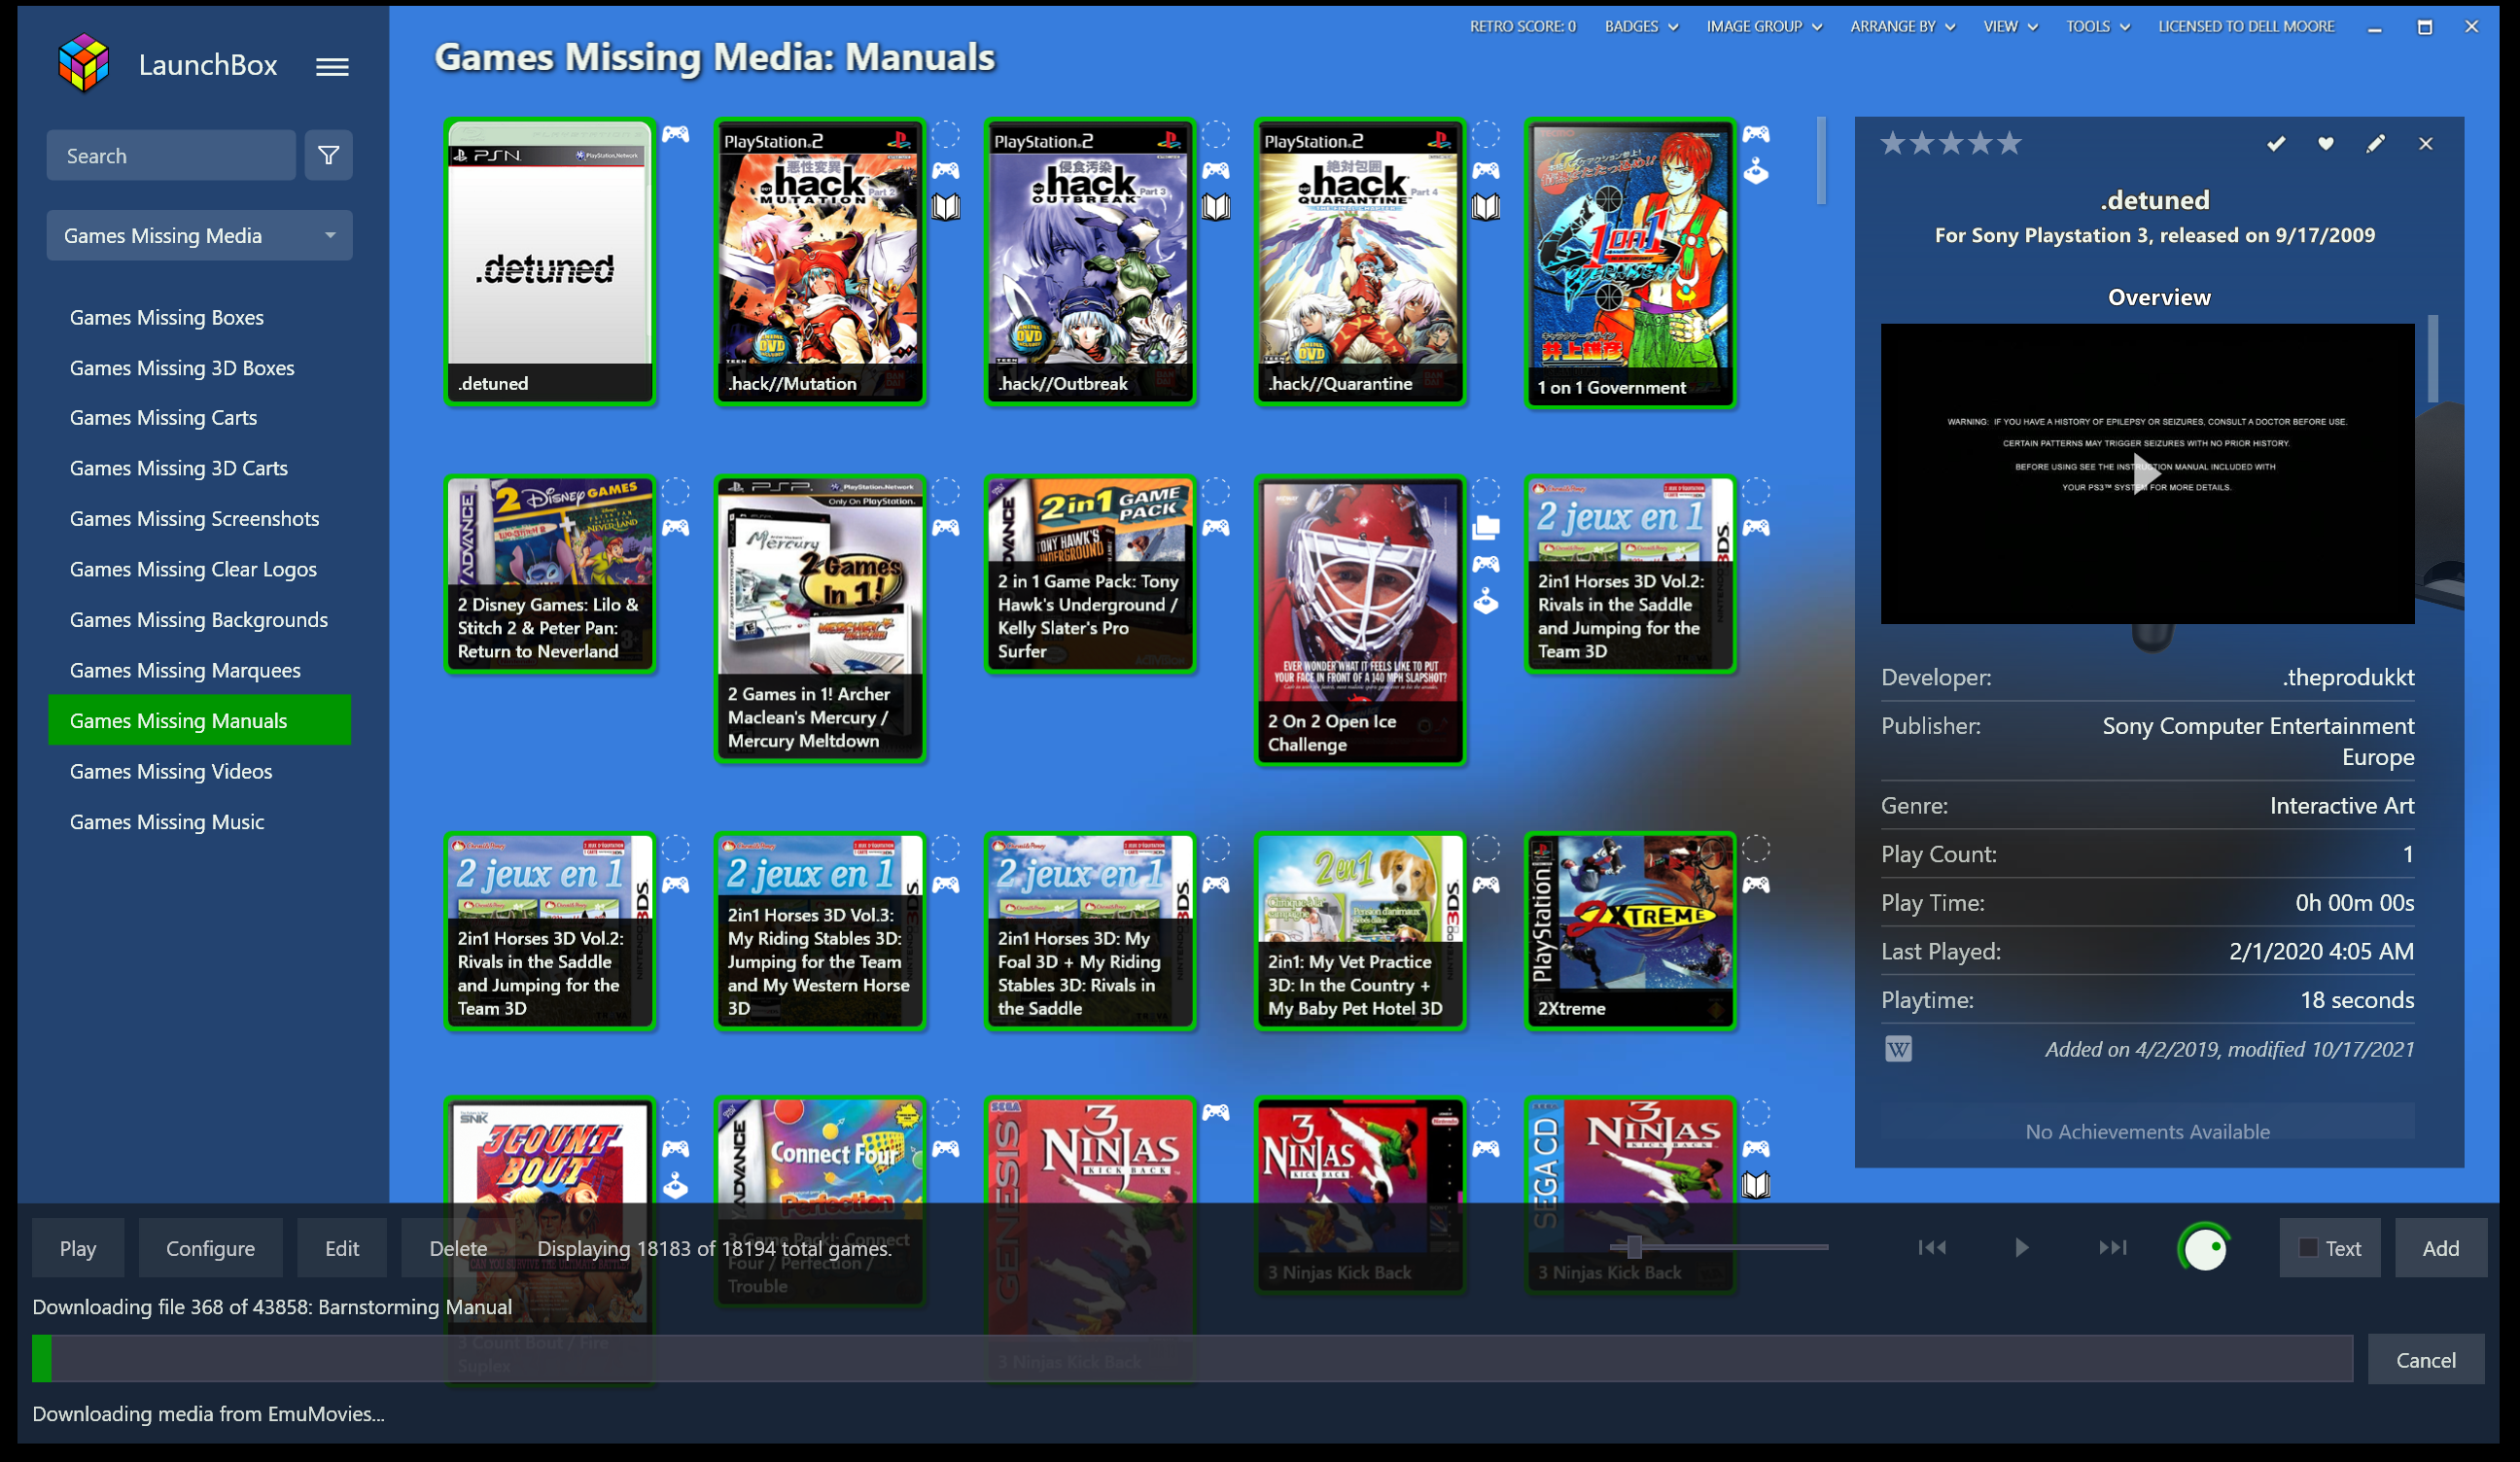Open the Badges dropdown menu
The image size is (2520, 1462).
tap(1641, 27)
